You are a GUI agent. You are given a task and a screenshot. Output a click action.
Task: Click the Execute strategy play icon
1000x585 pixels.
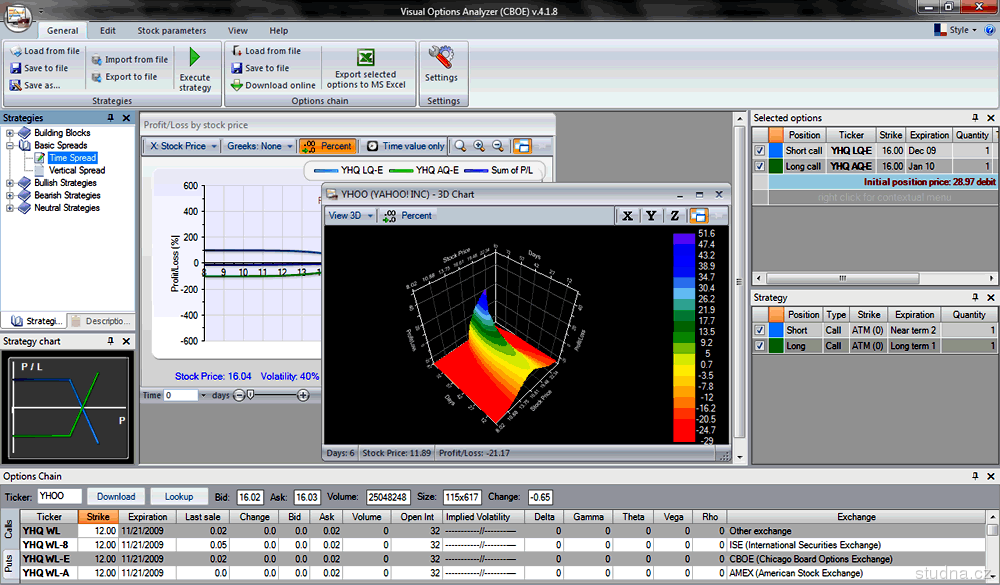pos(195,58)
